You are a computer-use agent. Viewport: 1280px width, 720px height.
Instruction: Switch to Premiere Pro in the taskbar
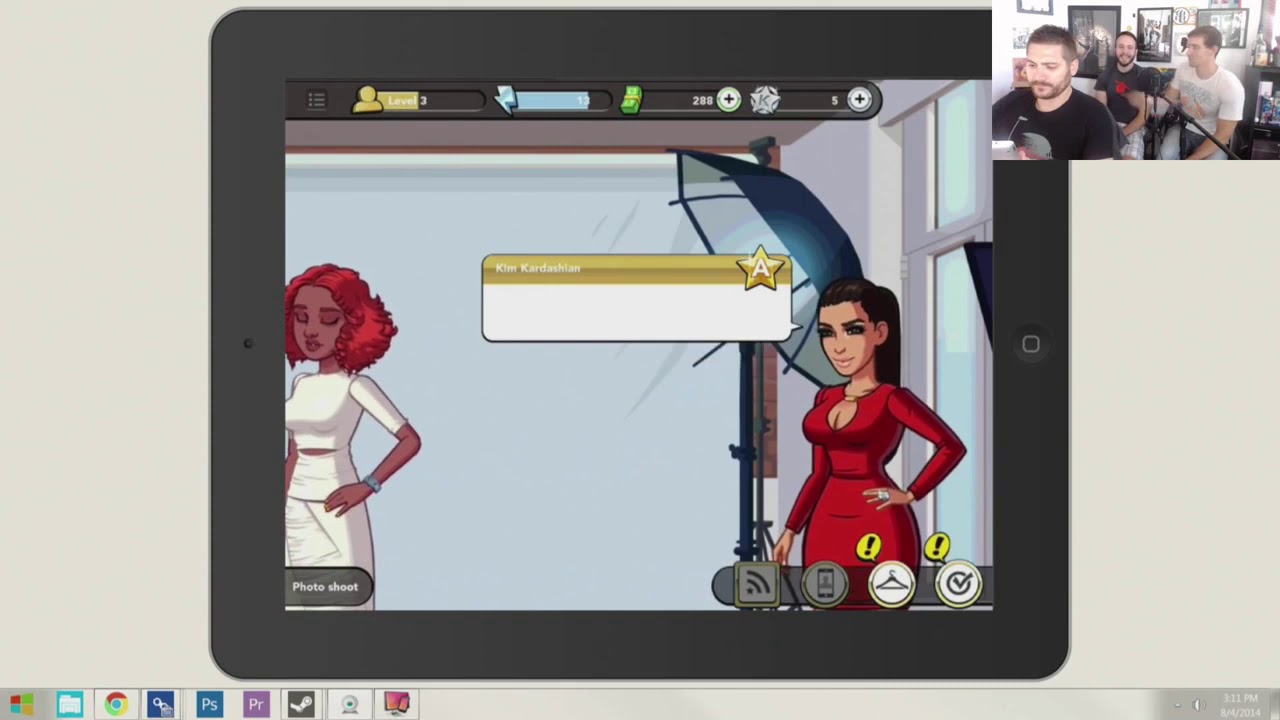point(256,704)
